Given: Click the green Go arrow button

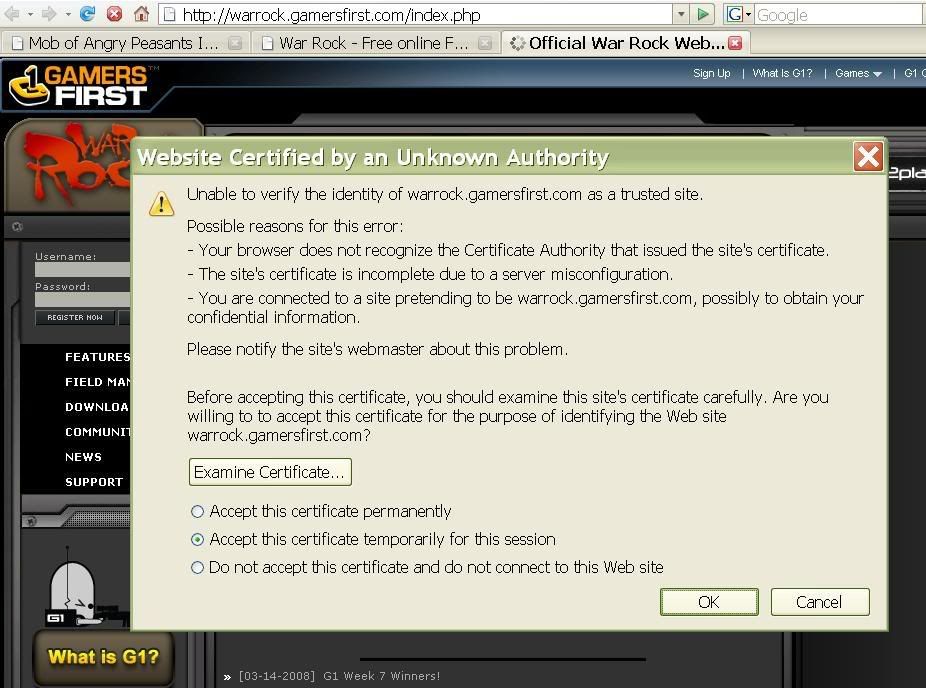Looking at the screenshot, I should (704, 14).
